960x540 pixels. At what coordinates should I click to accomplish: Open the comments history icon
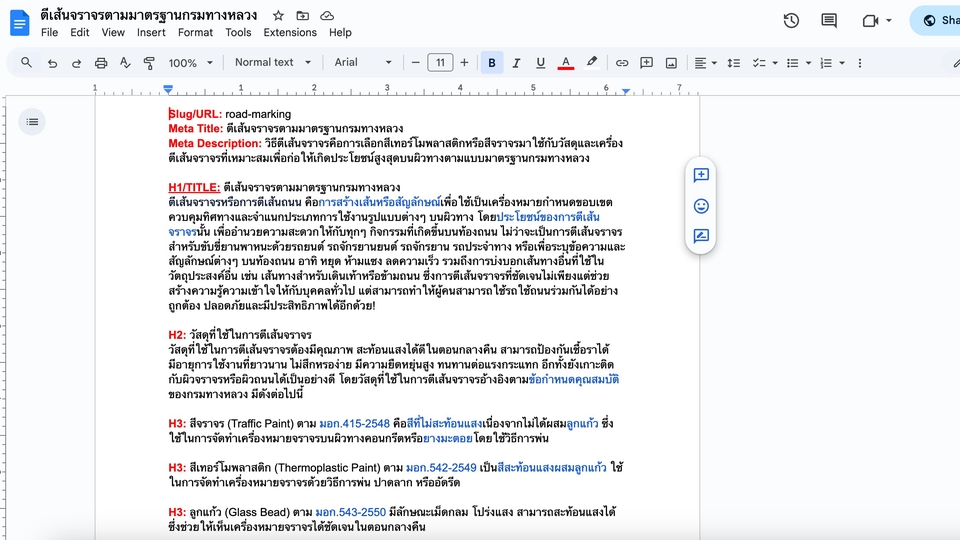click(829, 20)
